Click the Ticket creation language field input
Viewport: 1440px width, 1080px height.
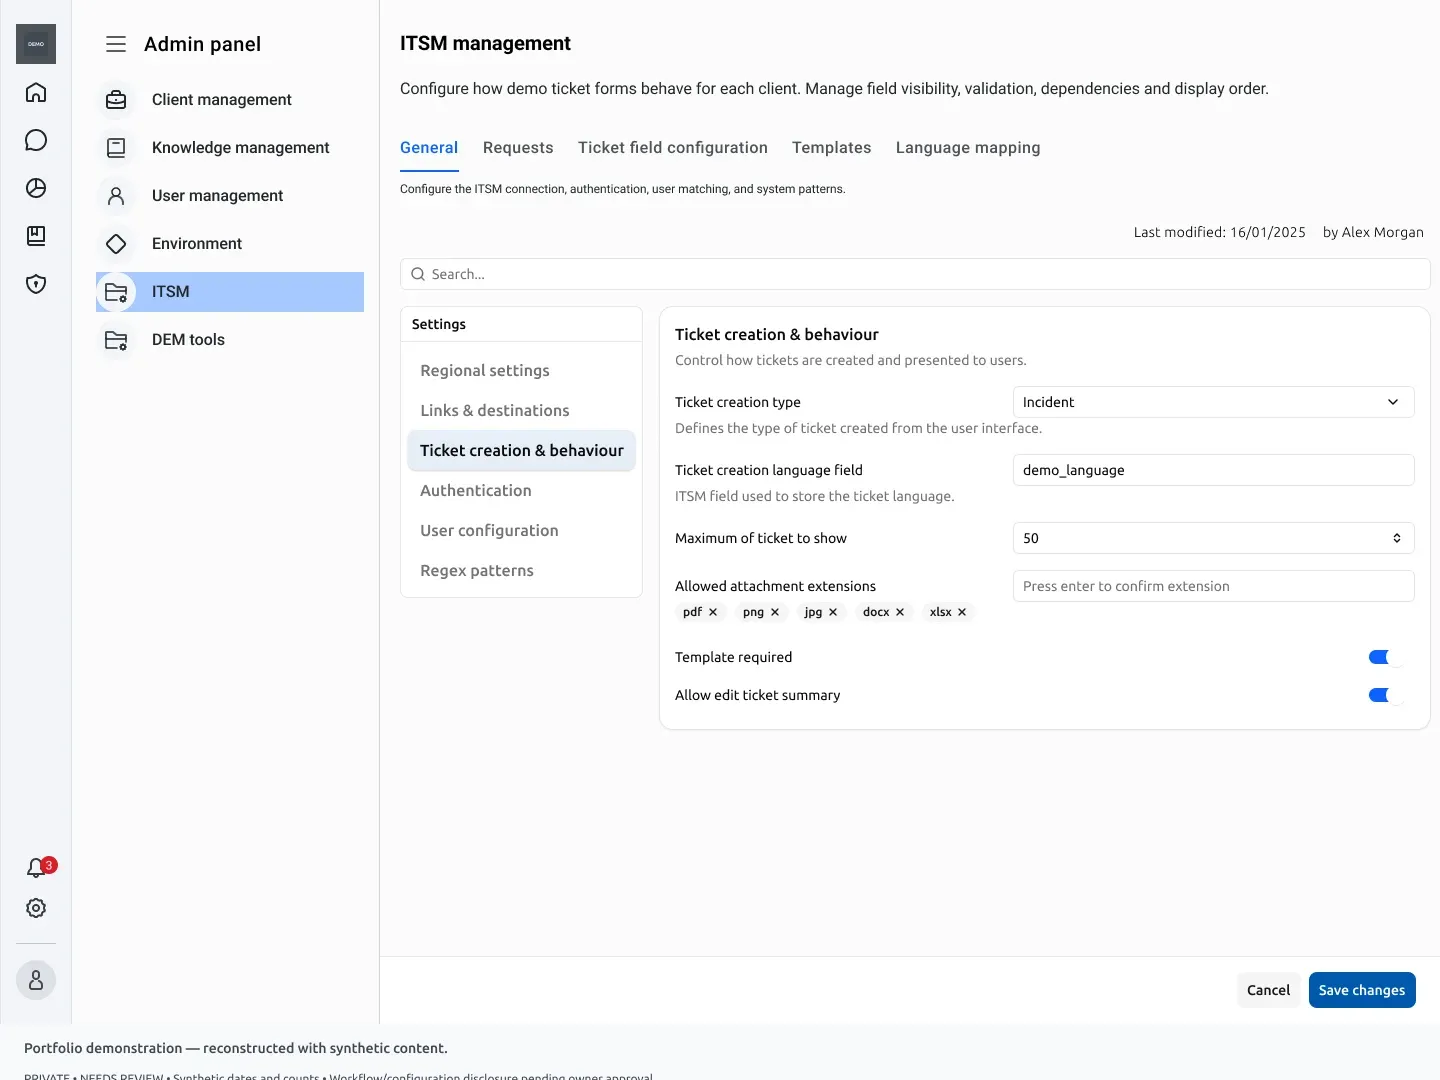click(1214, 470)
